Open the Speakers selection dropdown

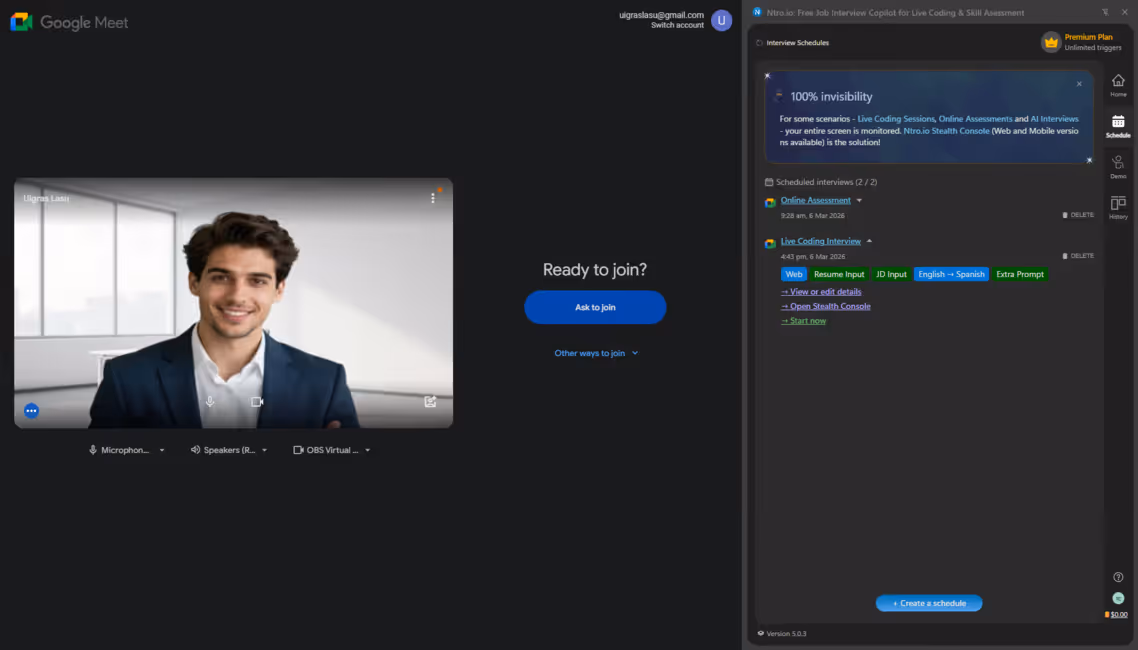click(263, 449)
